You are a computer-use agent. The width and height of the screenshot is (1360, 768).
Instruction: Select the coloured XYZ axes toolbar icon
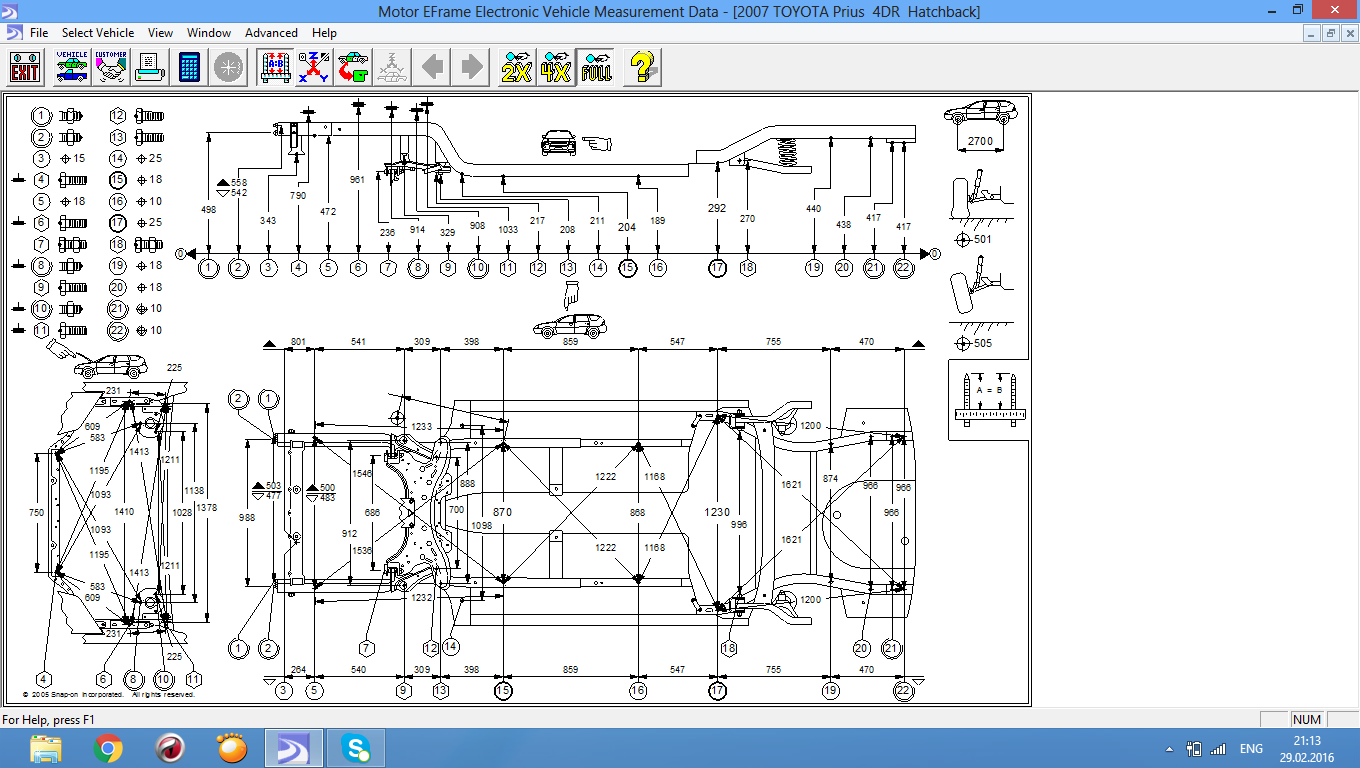tap(314, 68)
